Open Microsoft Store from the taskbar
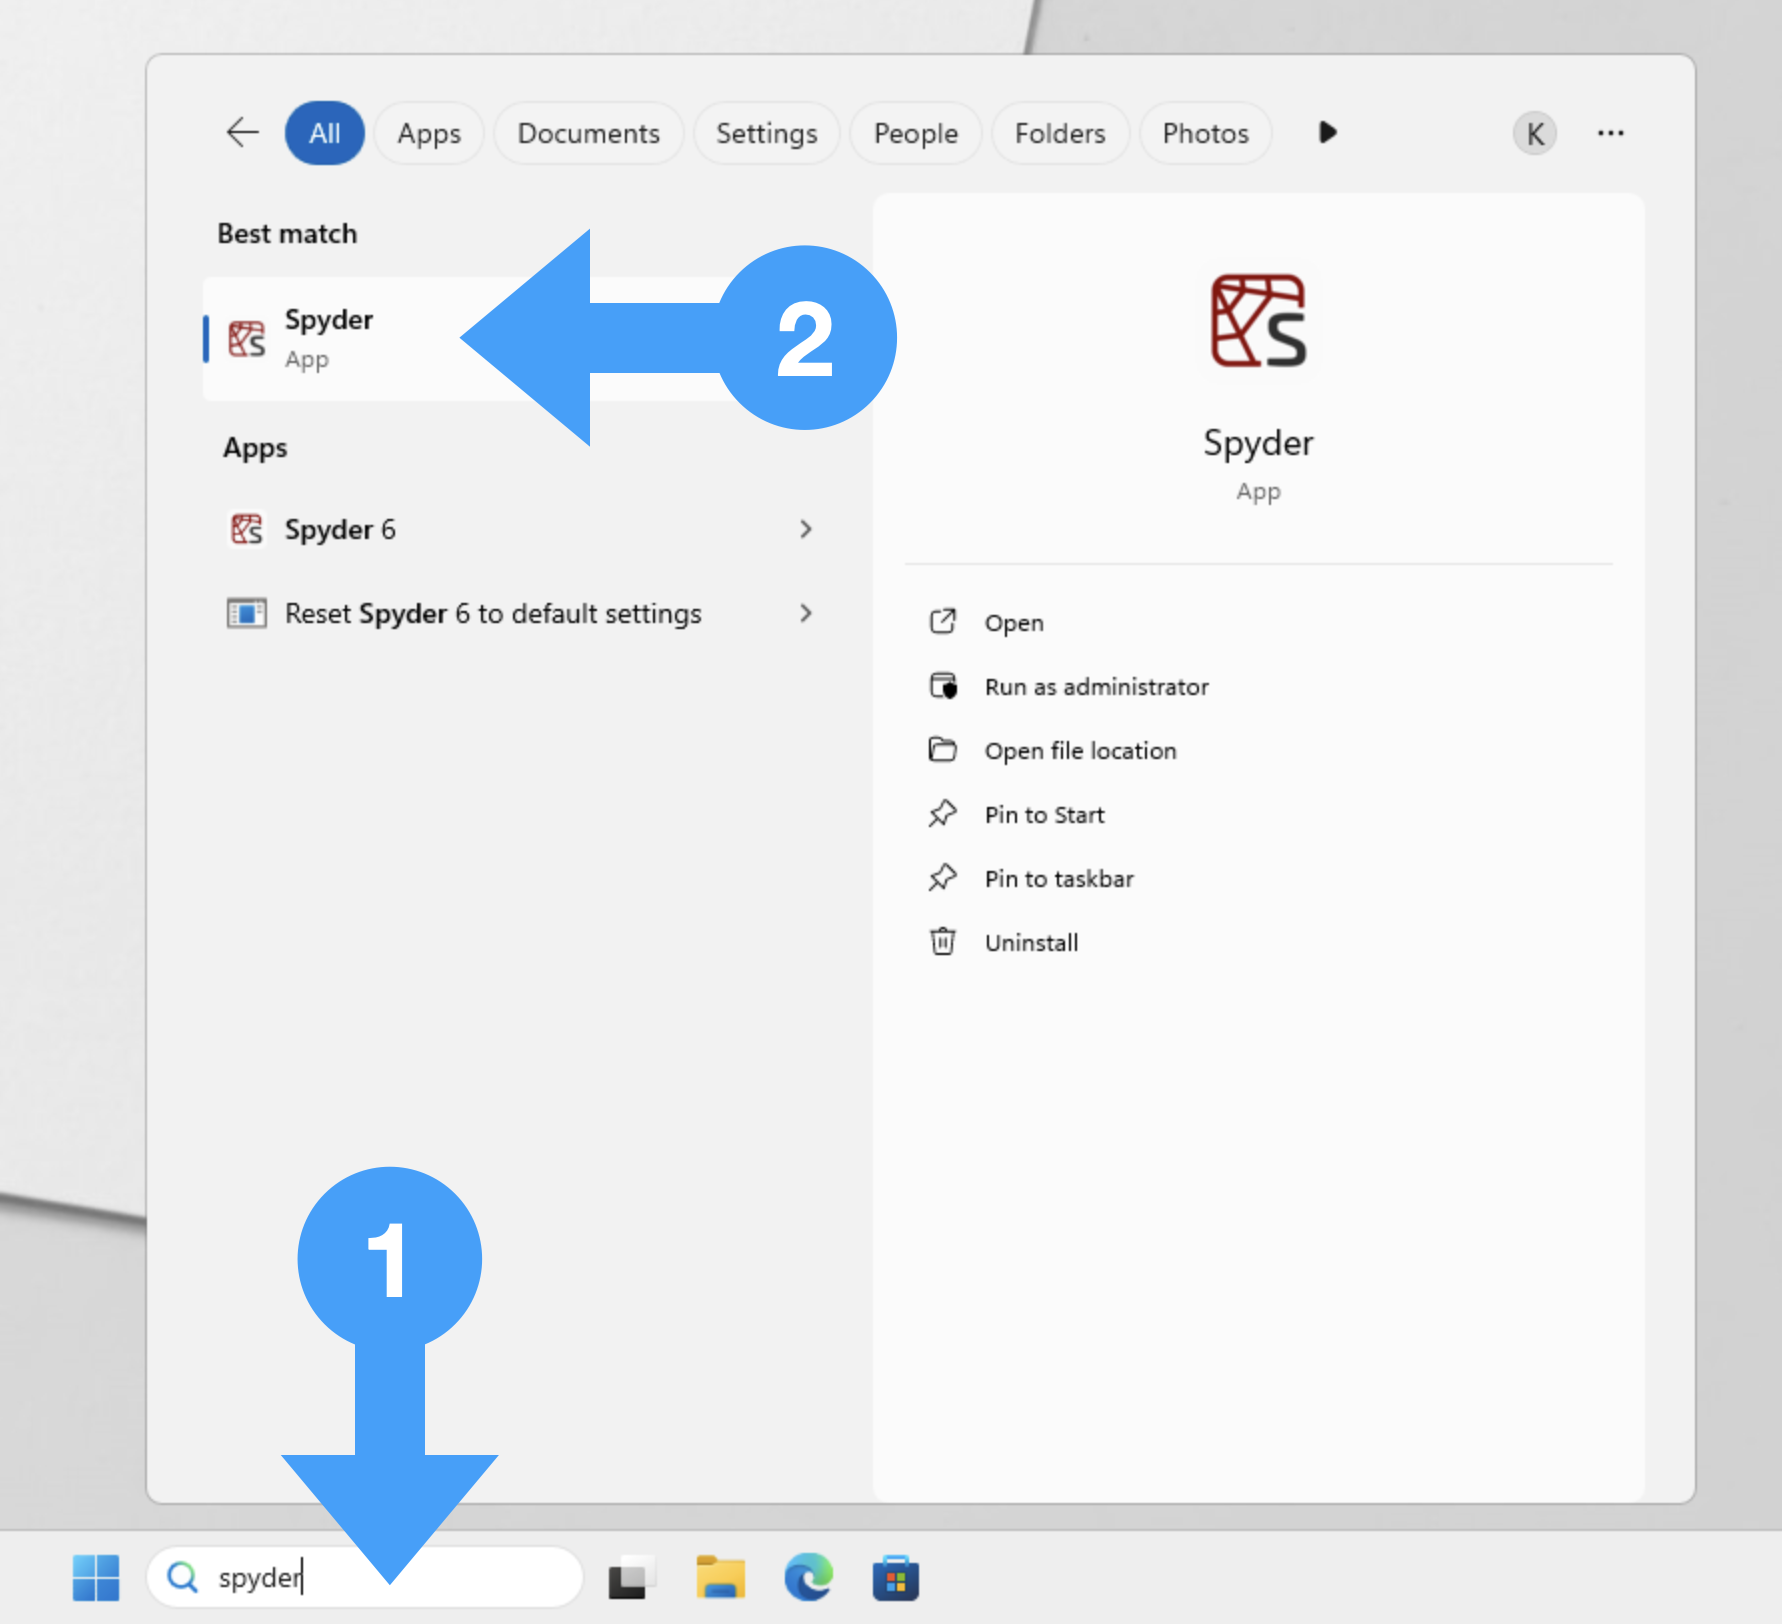Screen dimensions: 1782x1624 click(x=895, y=1577)
